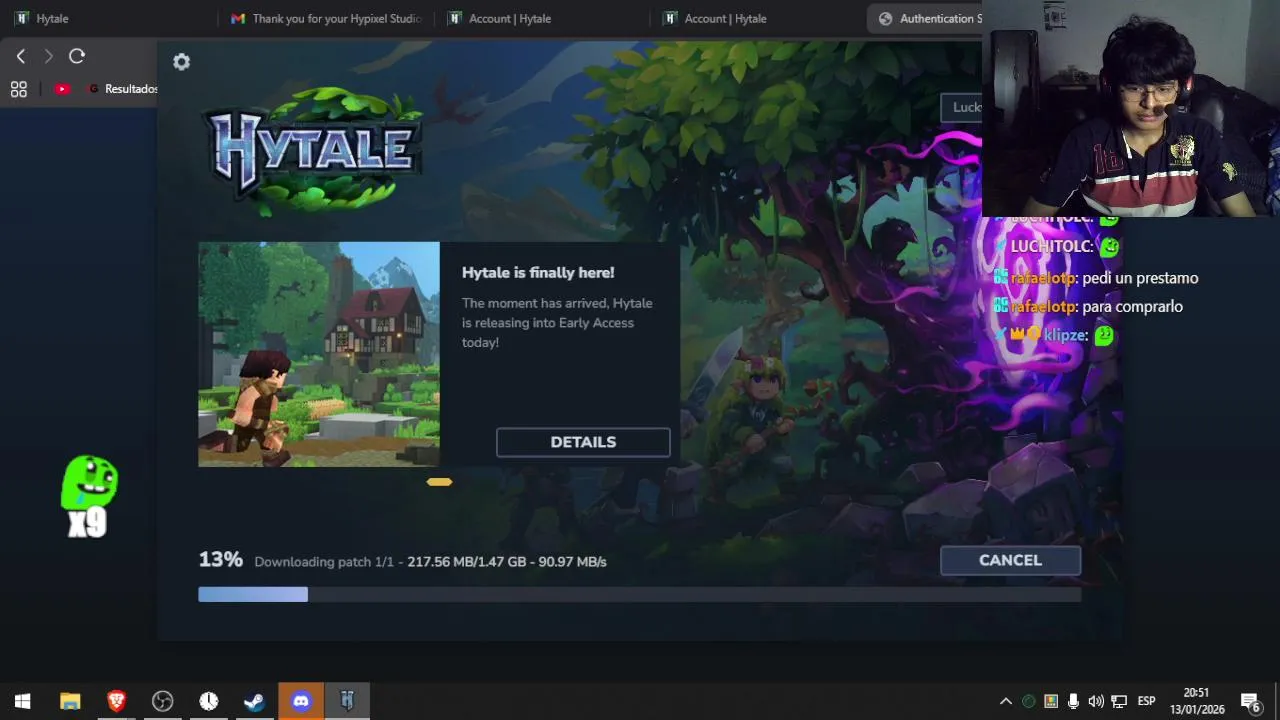Click chat message pedi un prestamo

1140,278
